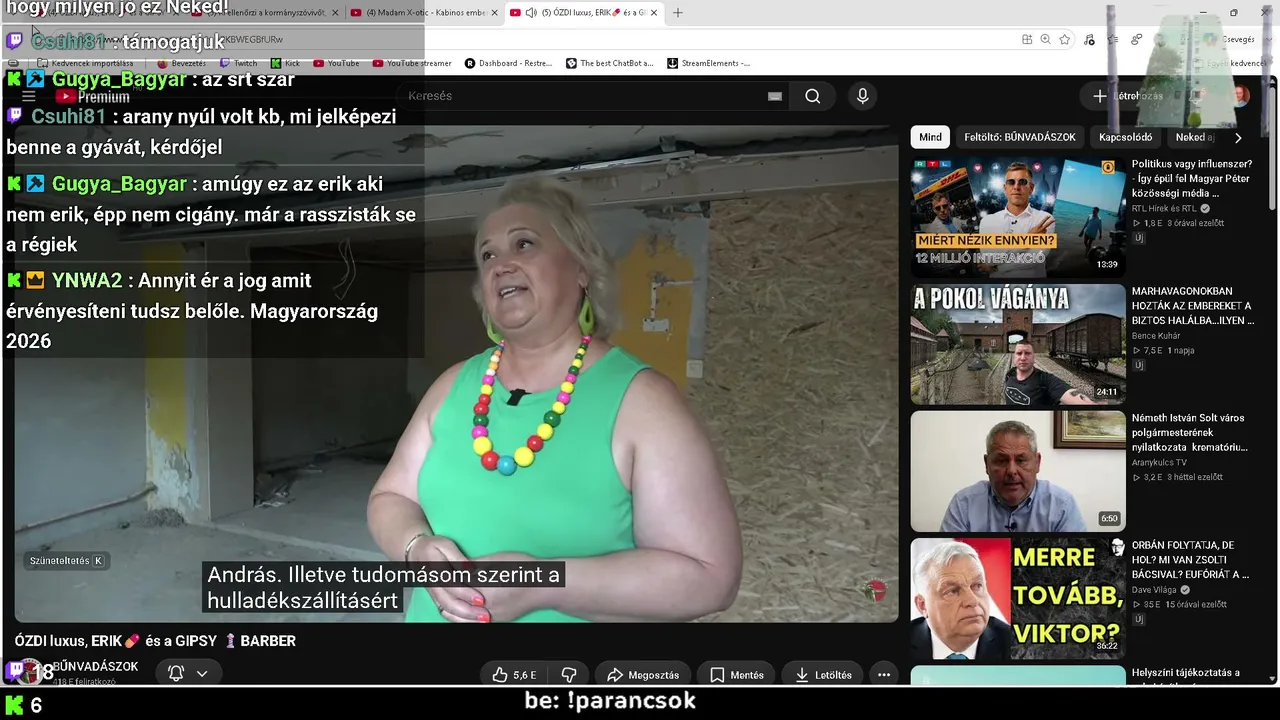Open the Bevezetés bookmark

click(182, 63)
